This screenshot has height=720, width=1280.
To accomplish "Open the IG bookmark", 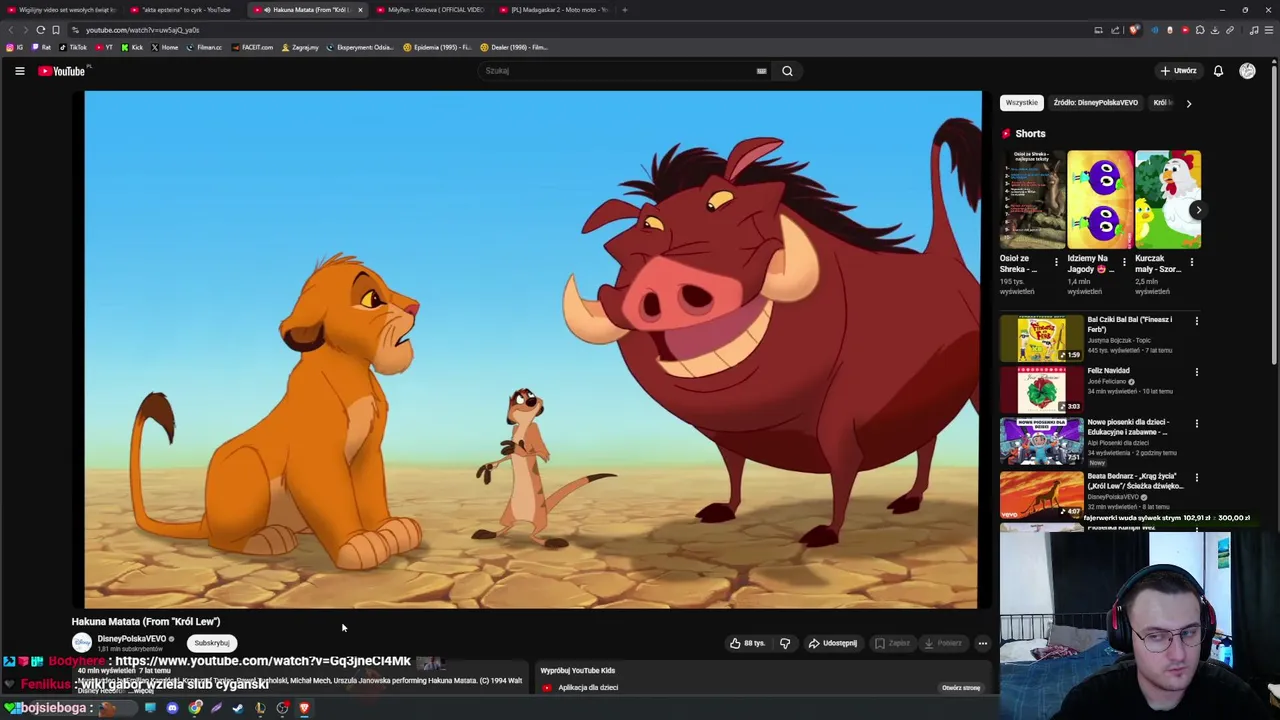I will tap(15, 47).
